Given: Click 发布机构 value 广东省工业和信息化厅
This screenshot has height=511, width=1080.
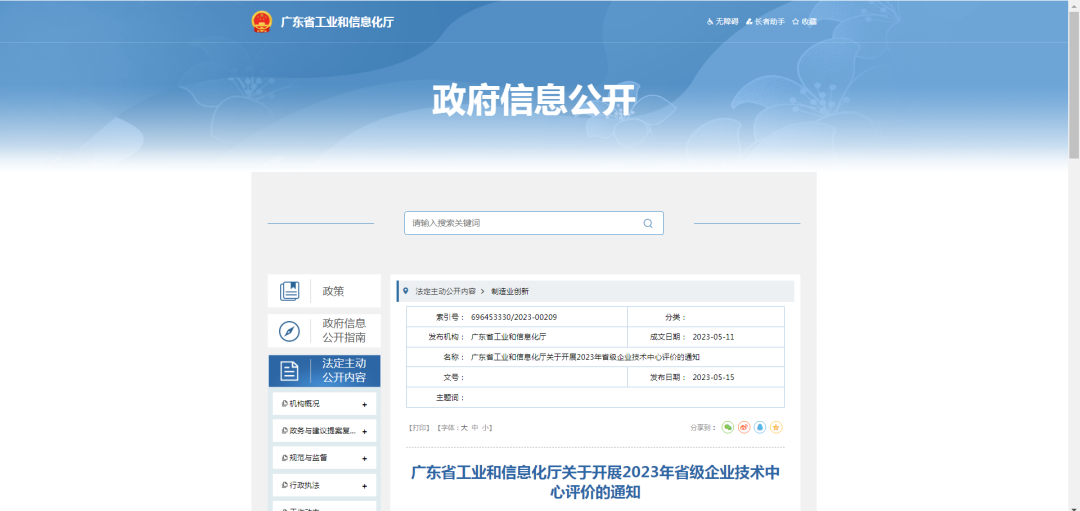Looking at the screenshot, I should point(508,337).
